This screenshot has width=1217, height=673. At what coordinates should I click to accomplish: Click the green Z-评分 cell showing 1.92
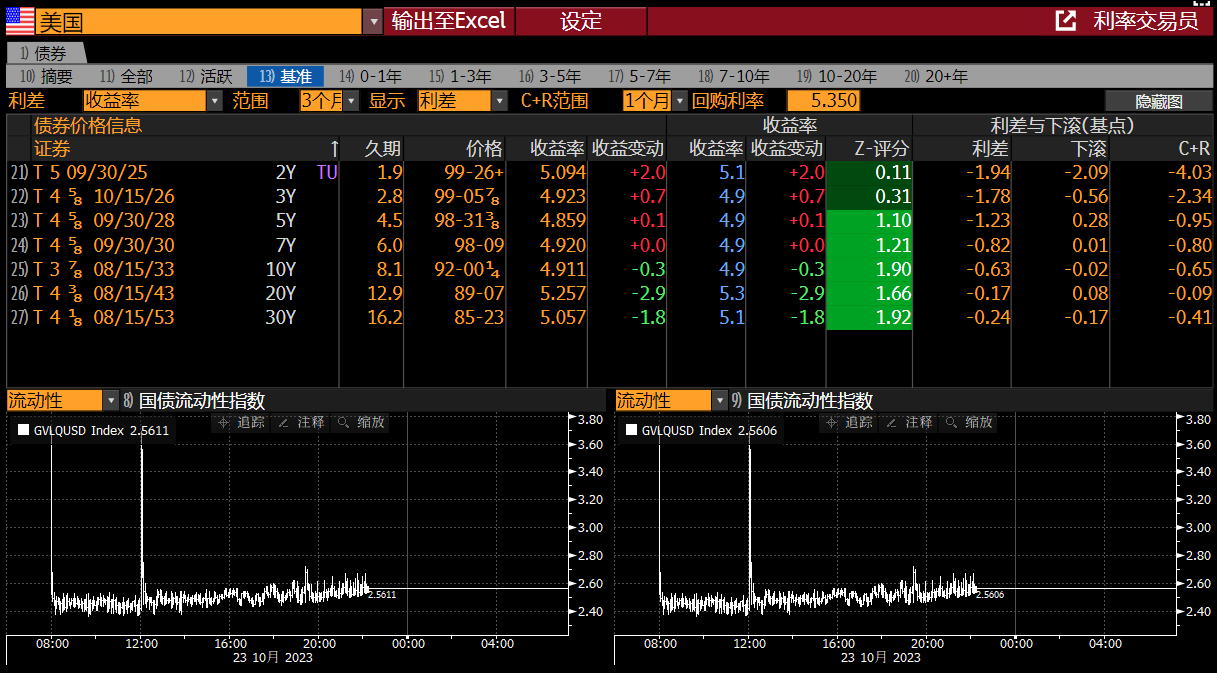coord(869,318)
